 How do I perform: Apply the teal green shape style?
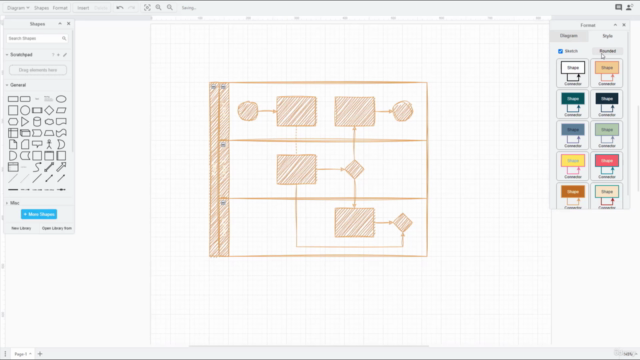(573, 104)
